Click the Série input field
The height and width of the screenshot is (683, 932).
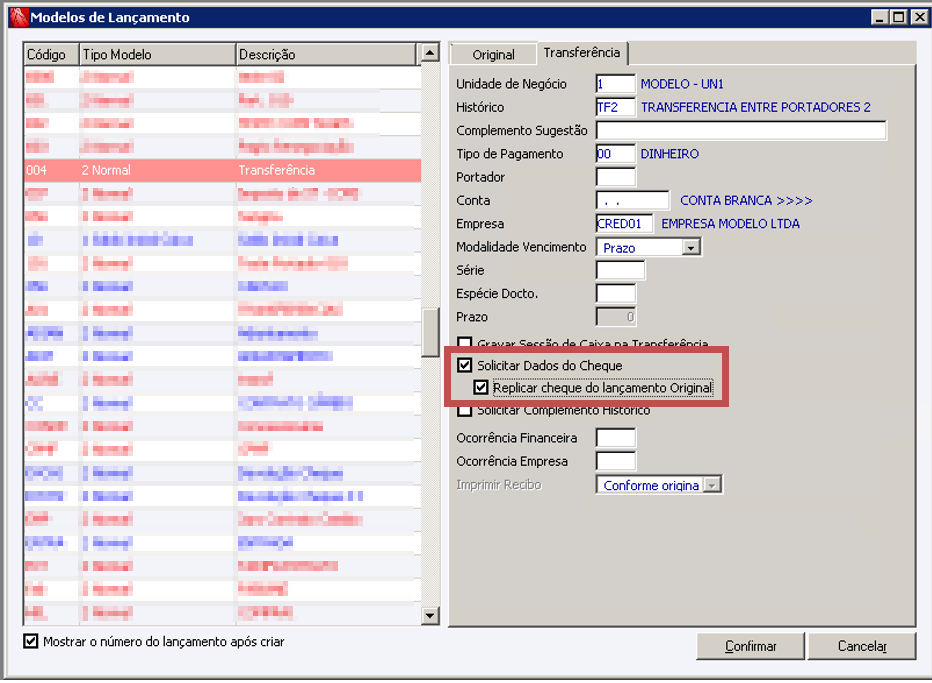click(x=621, y=270)
